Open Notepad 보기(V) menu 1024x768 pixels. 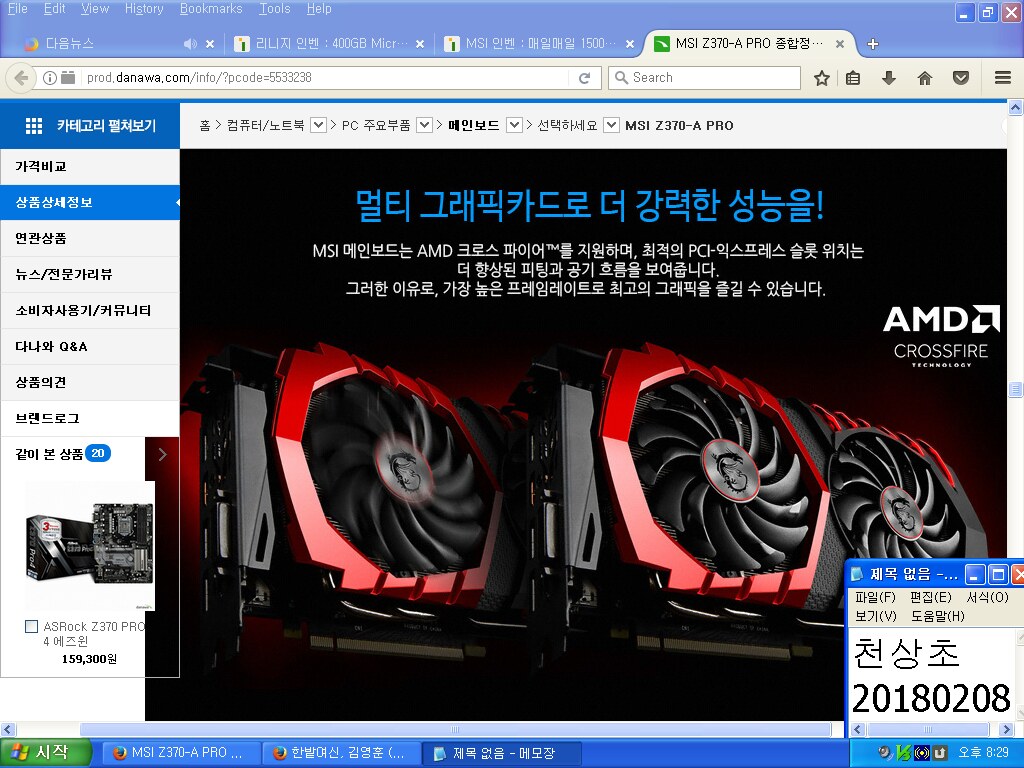click(x=875, y=616)
